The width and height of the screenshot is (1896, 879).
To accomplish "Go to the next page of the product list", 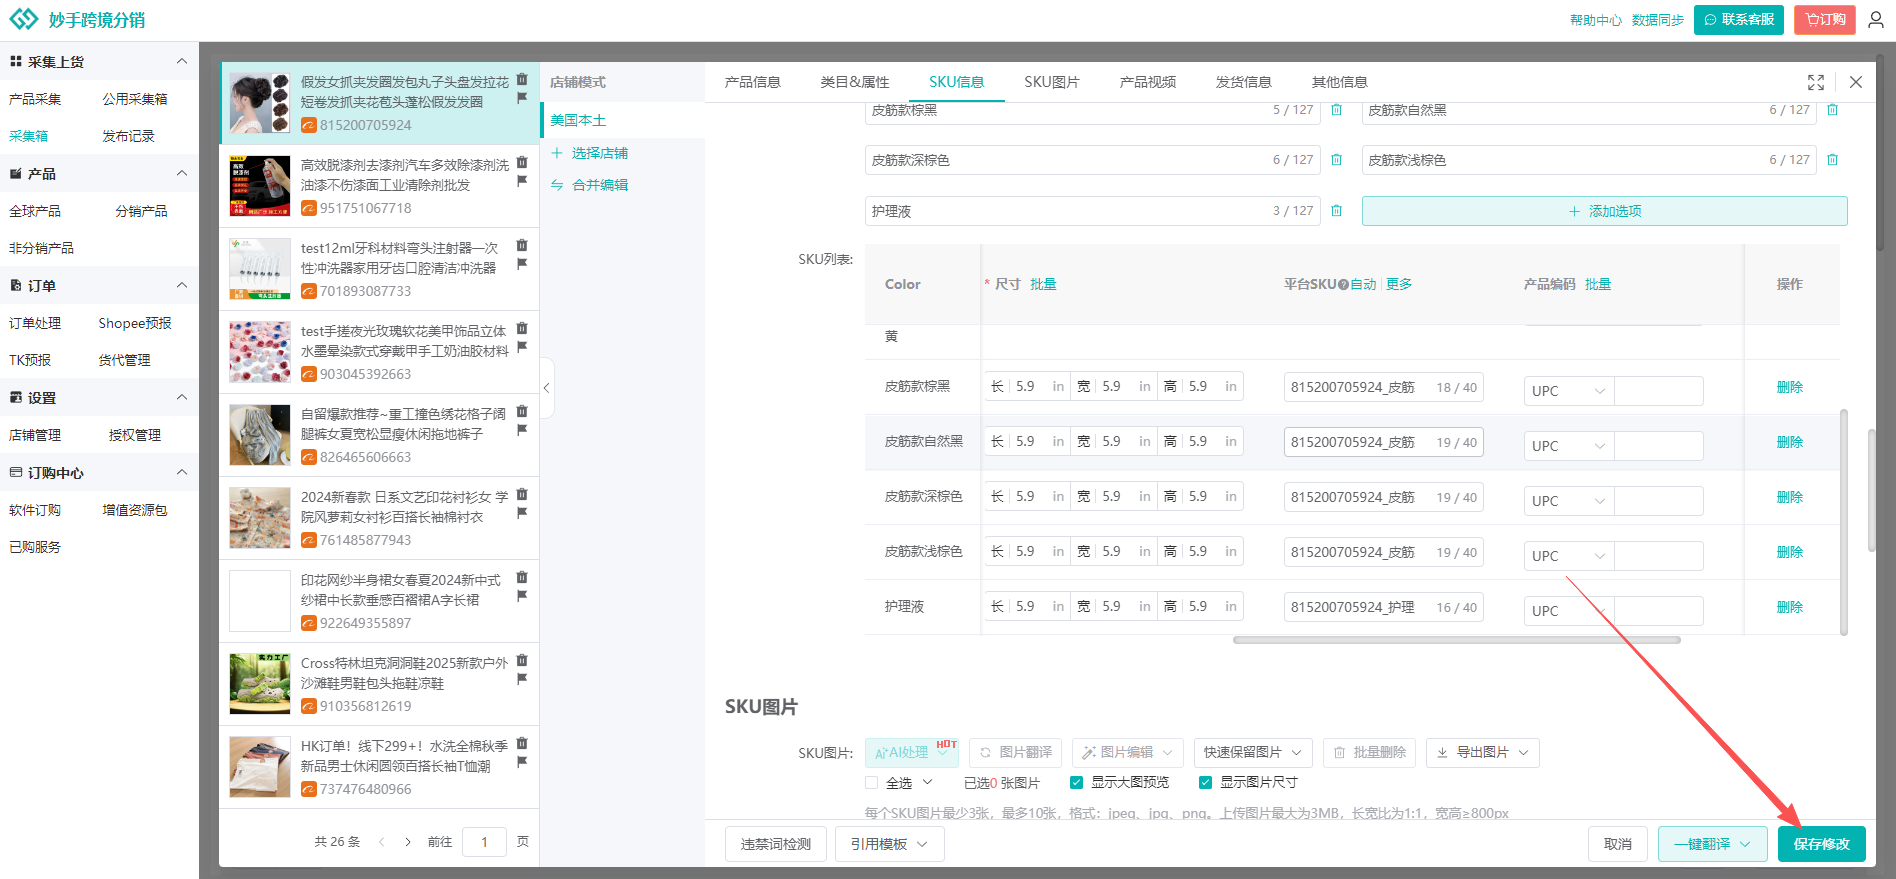I will [408, 842].
